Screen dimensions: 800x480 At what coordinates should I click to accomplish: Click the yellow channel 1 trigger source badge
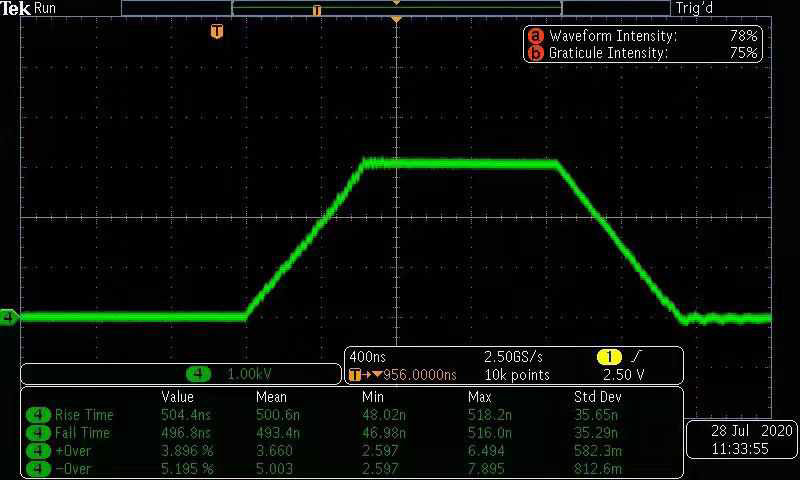click(x=609, y=357)
